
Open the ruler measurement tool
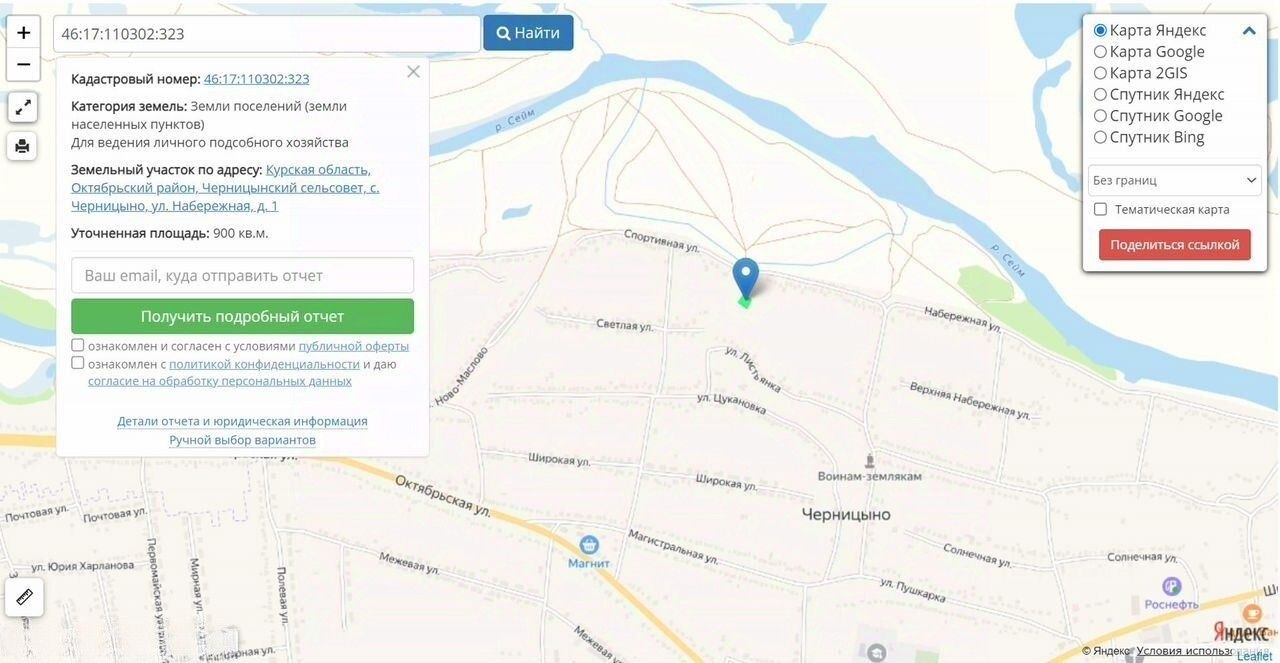[x=25, y=597]
